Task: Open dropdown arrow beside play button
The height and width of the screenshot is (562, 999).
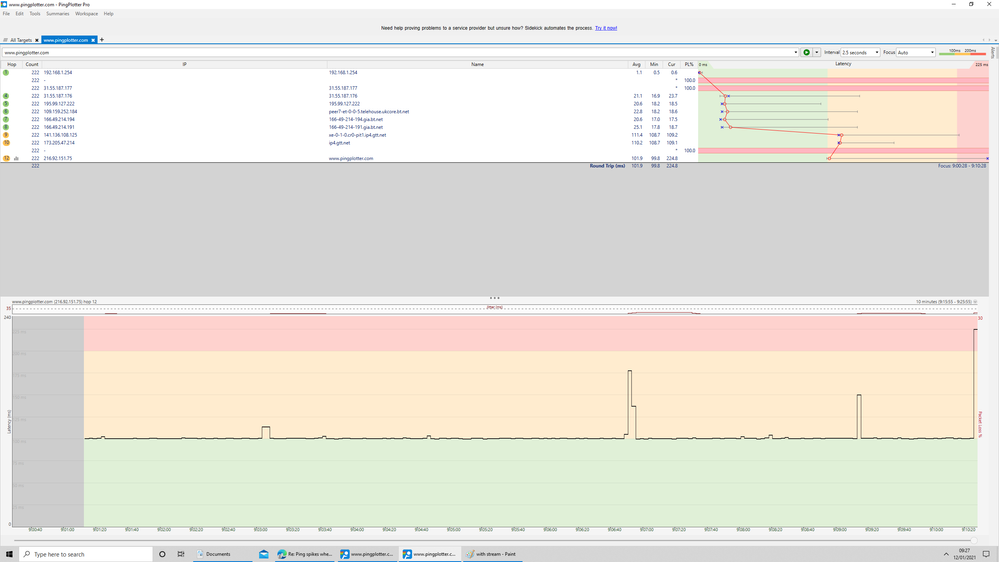Action: pos(817,52)
